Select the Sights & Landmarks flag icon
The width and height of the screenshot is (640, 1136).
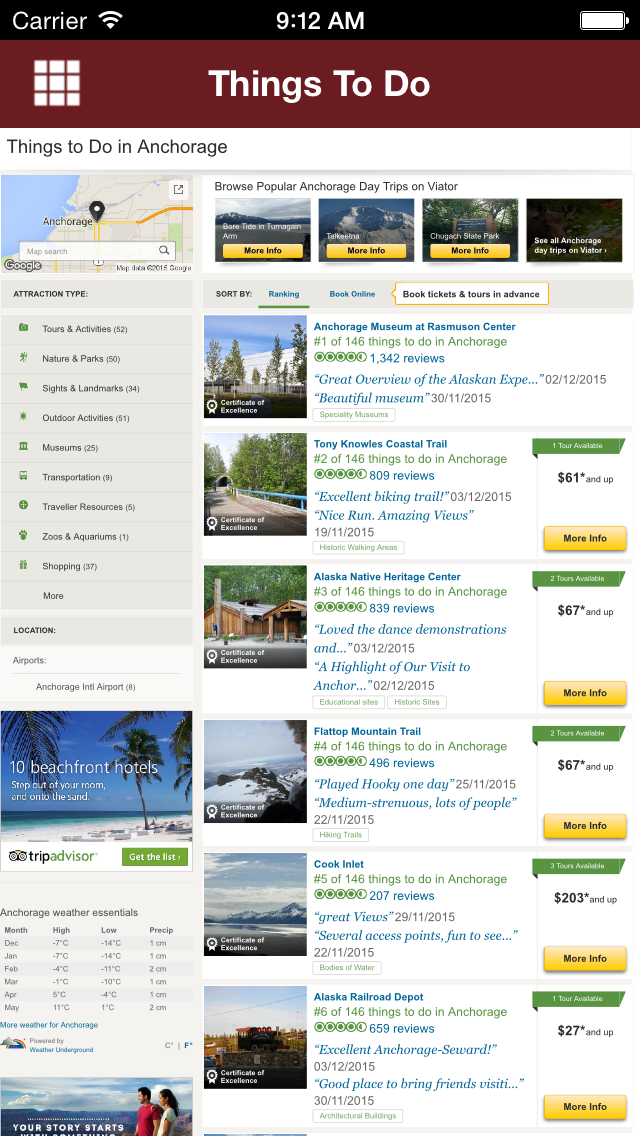[23, 387]
